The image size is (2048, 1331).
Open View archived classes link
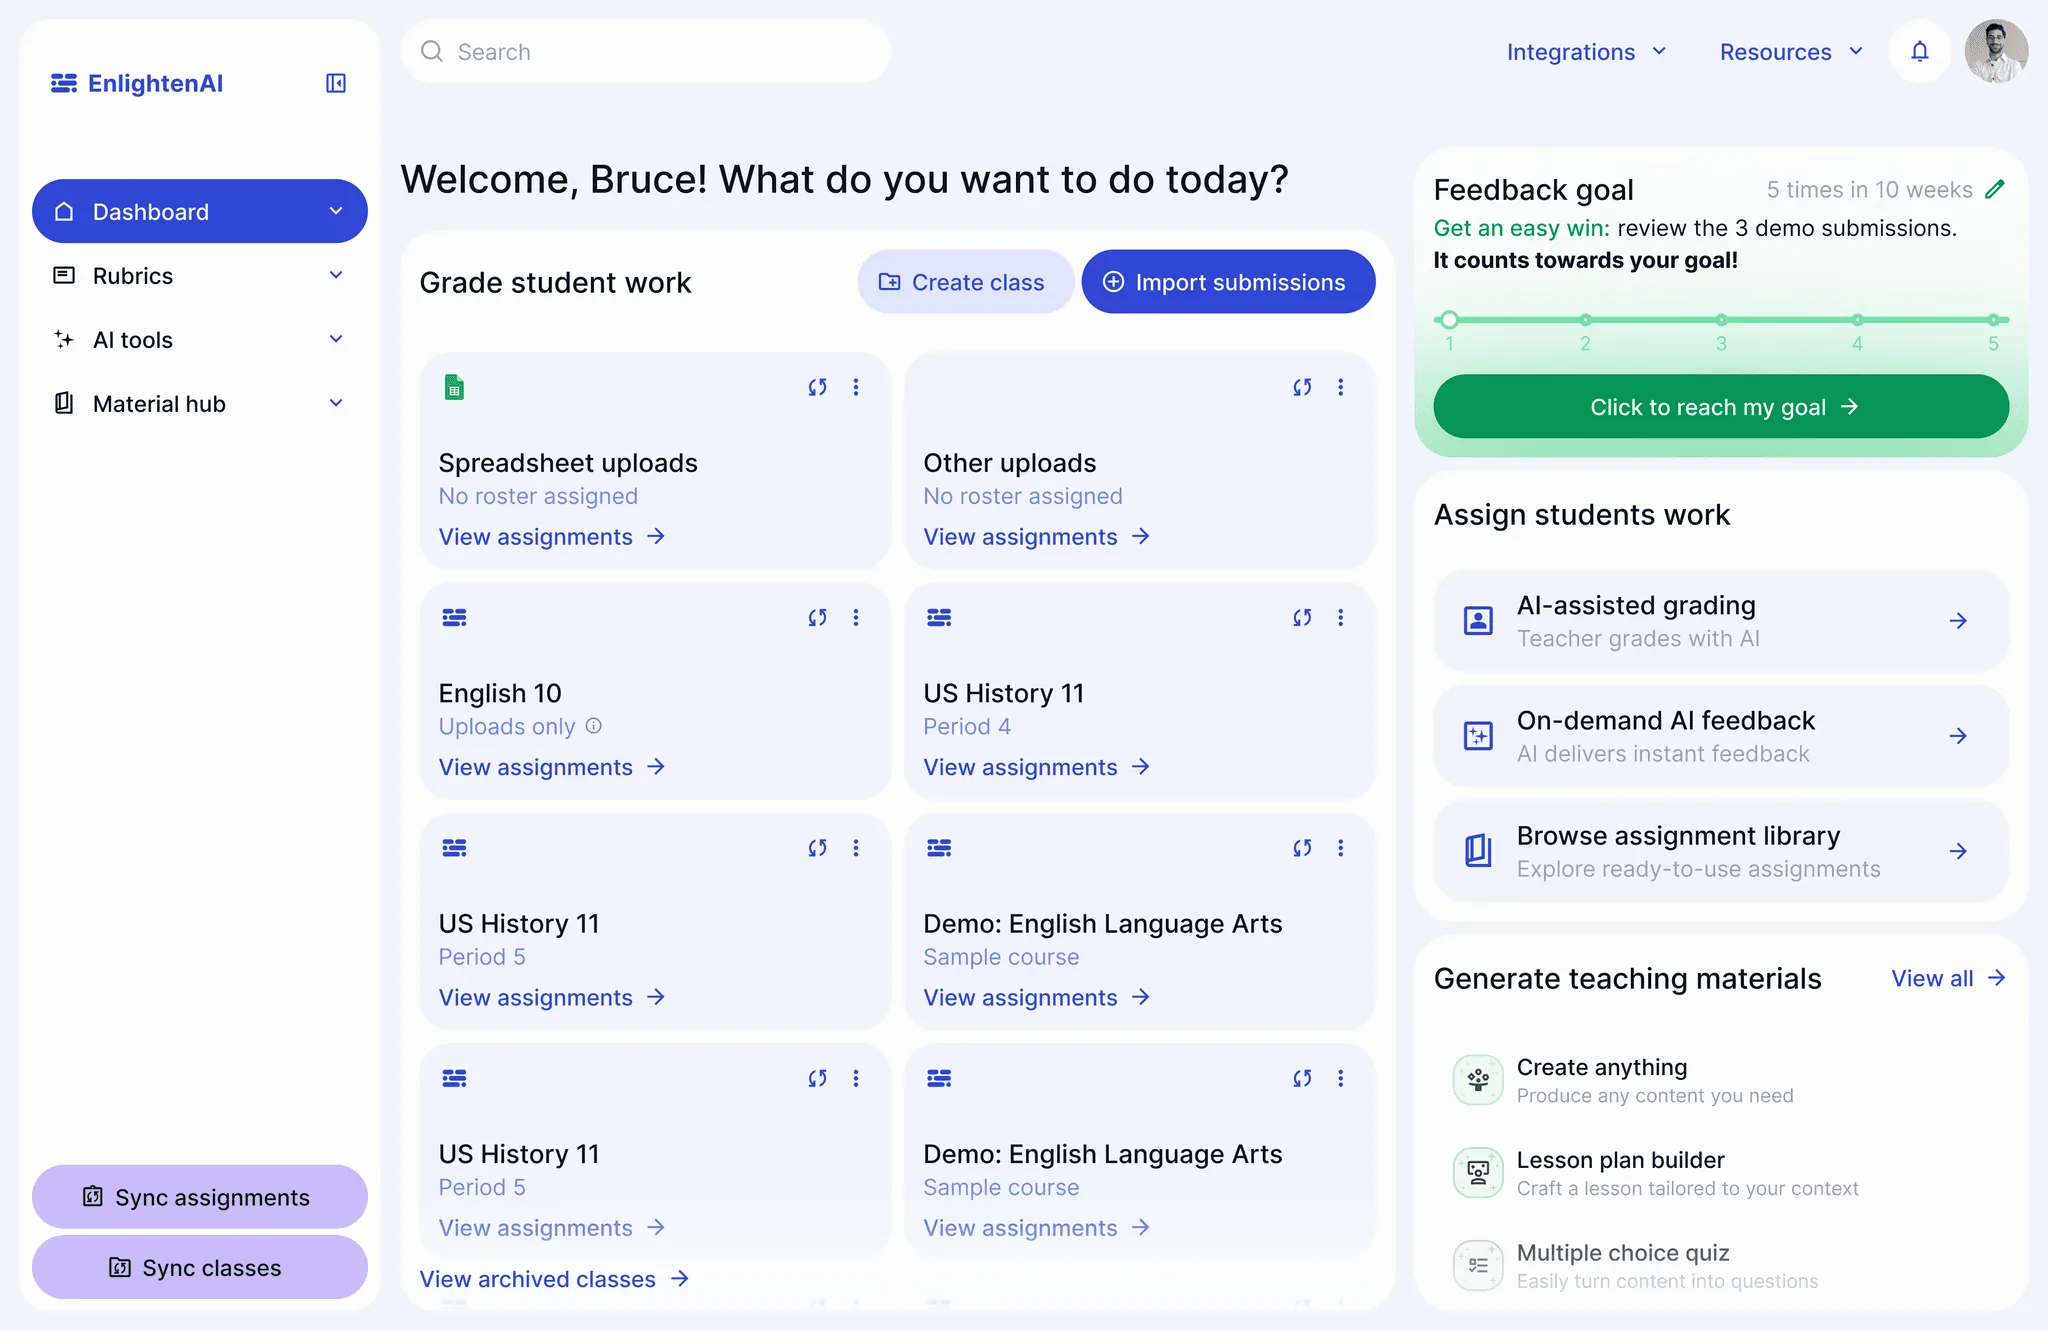[x=555, y=1279]
